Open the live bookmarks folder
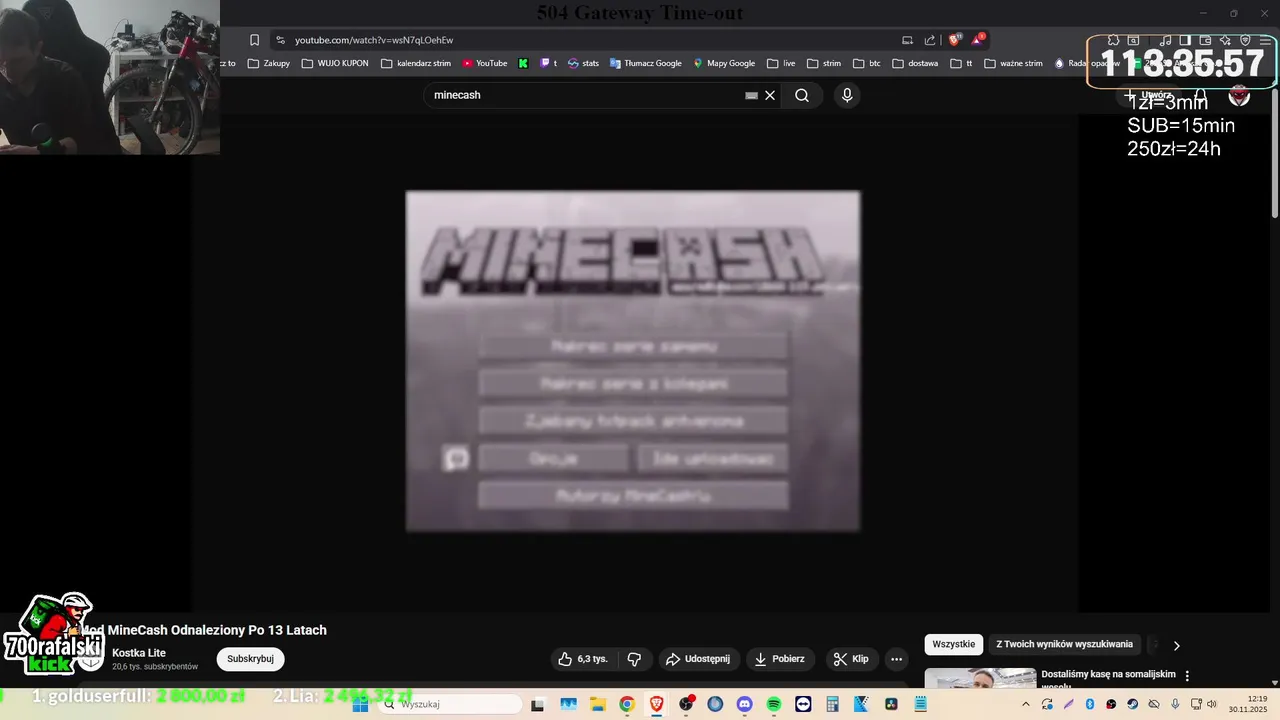This screenshot has width=1280, height=720. [x=781, y=63]
